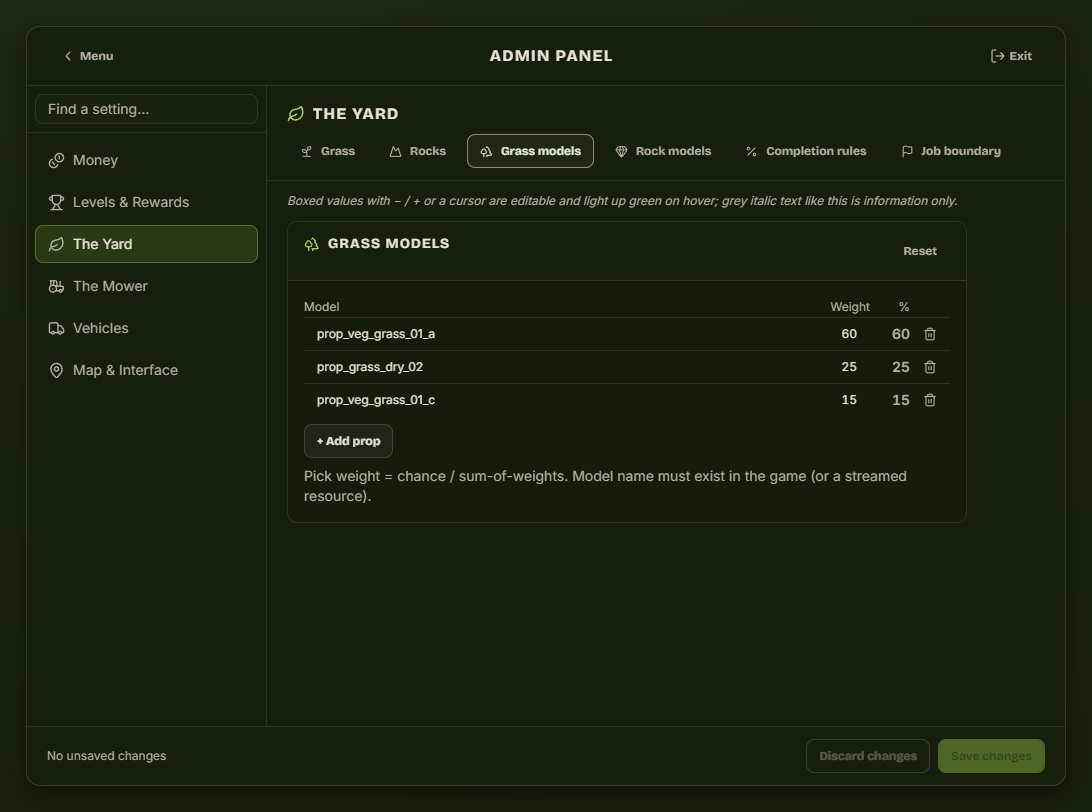Click the Save changes button
This screenshot has width=1092, height=812.
991,756
